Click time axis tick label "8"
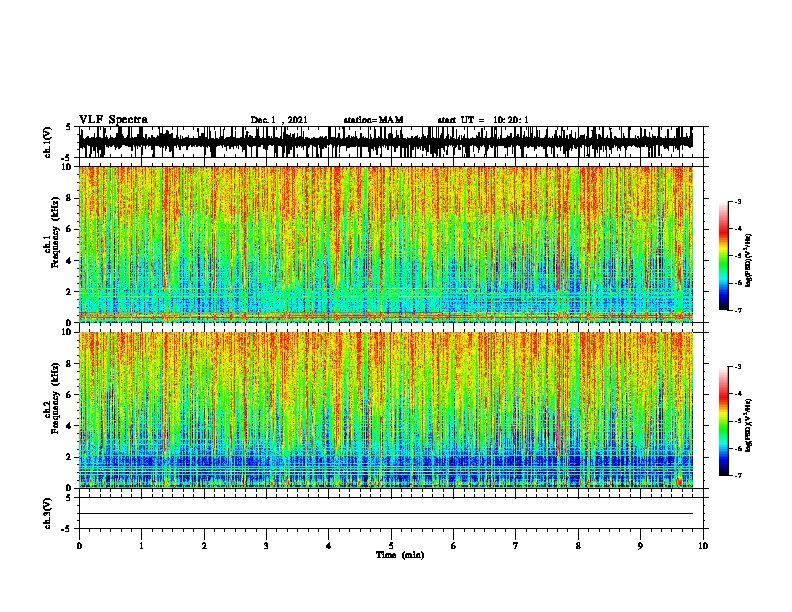Image resolution: width=792 pixels, height=612 pixels. point(578,546)
